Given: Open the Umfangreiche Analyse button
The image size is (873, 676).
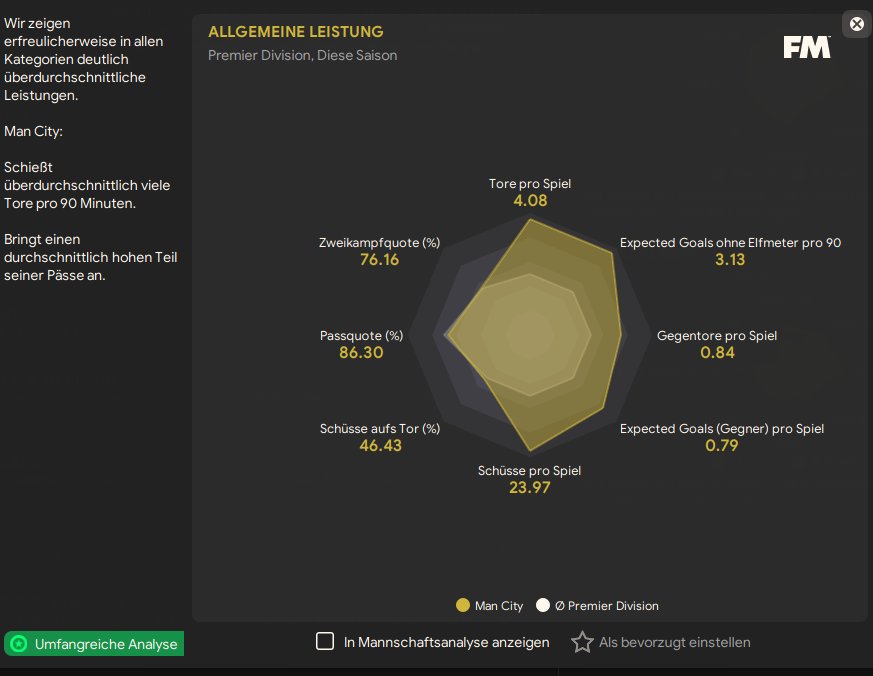Looking at the screenshot, I should (x=95, y=644).
